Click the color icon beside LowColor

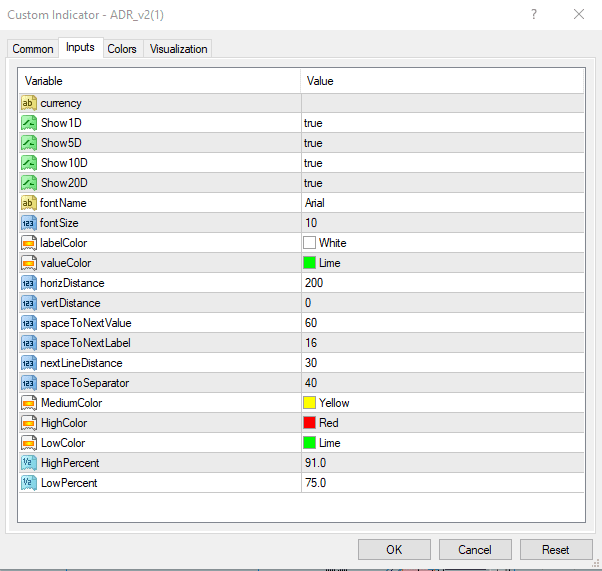point(29,443)
